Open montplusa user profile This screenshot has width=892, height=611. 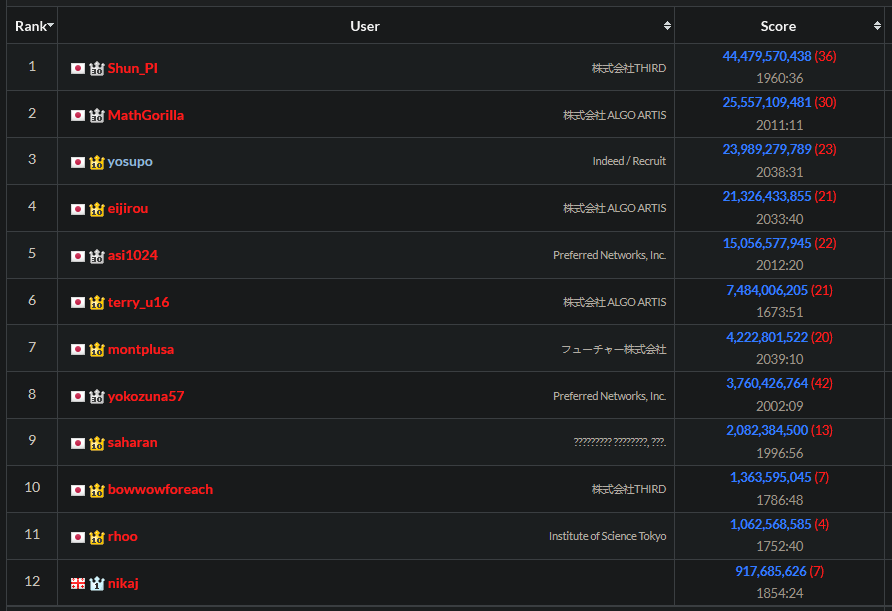pos(141,349)
